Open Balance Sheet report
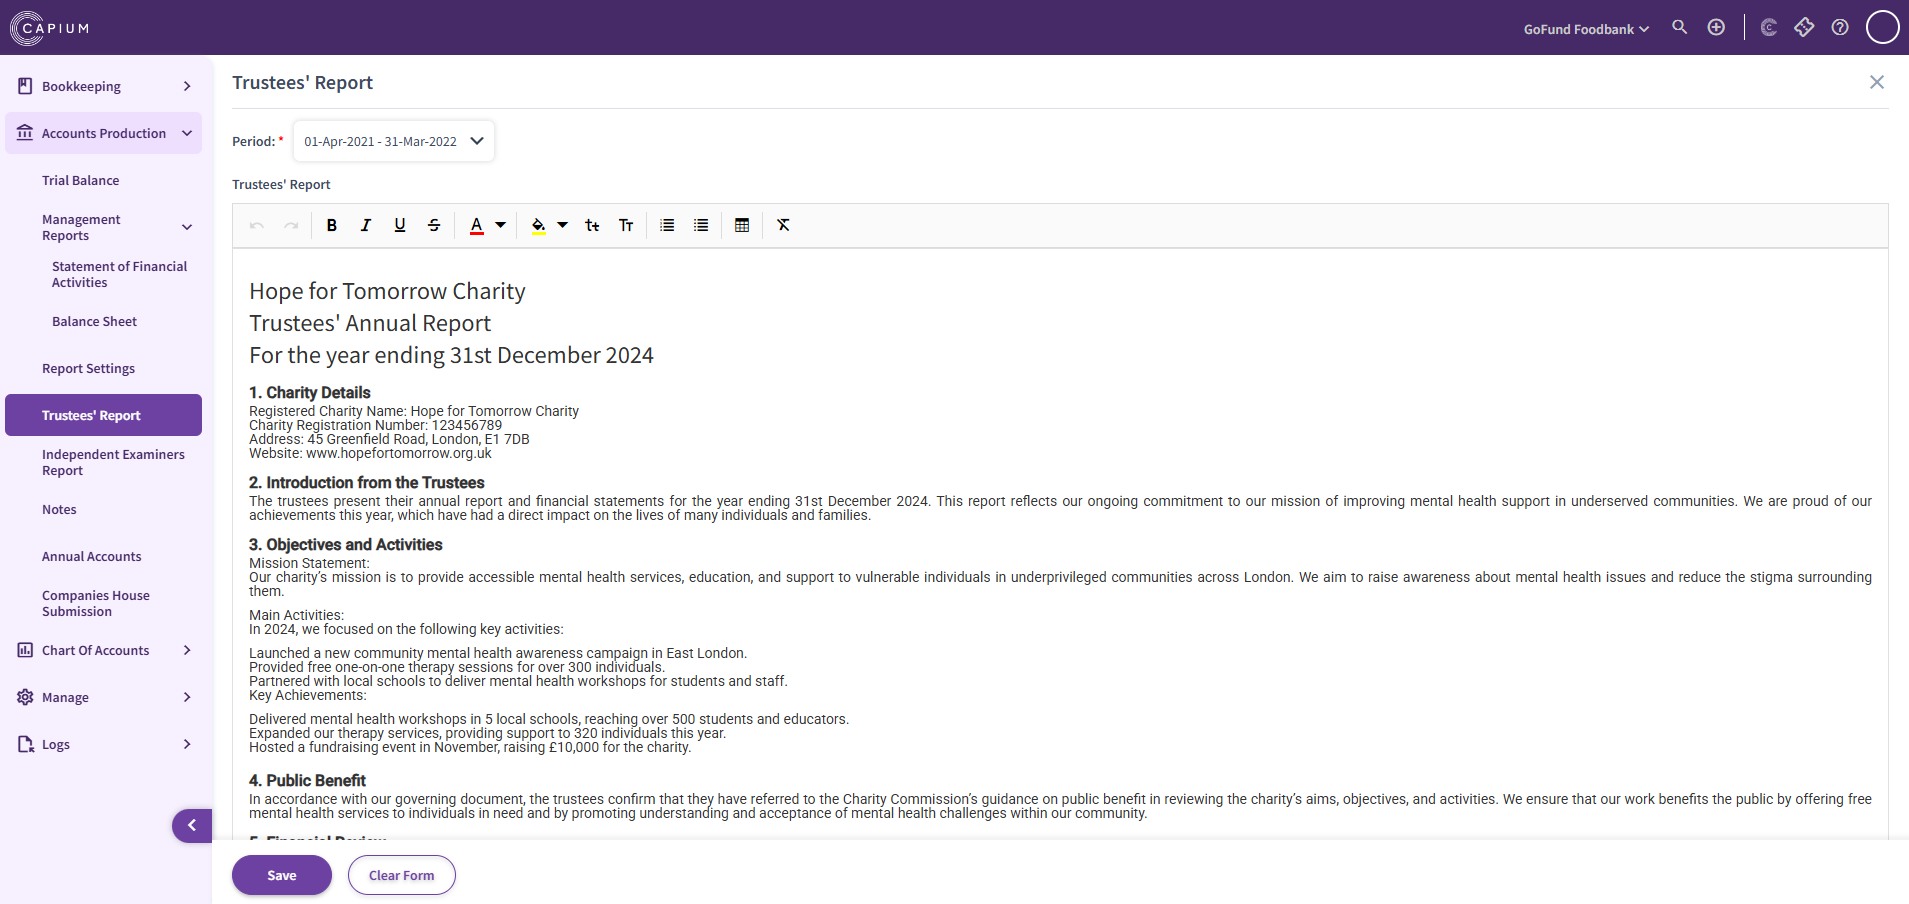Viewport: 1909px width, 904px height. click(94, 321)
